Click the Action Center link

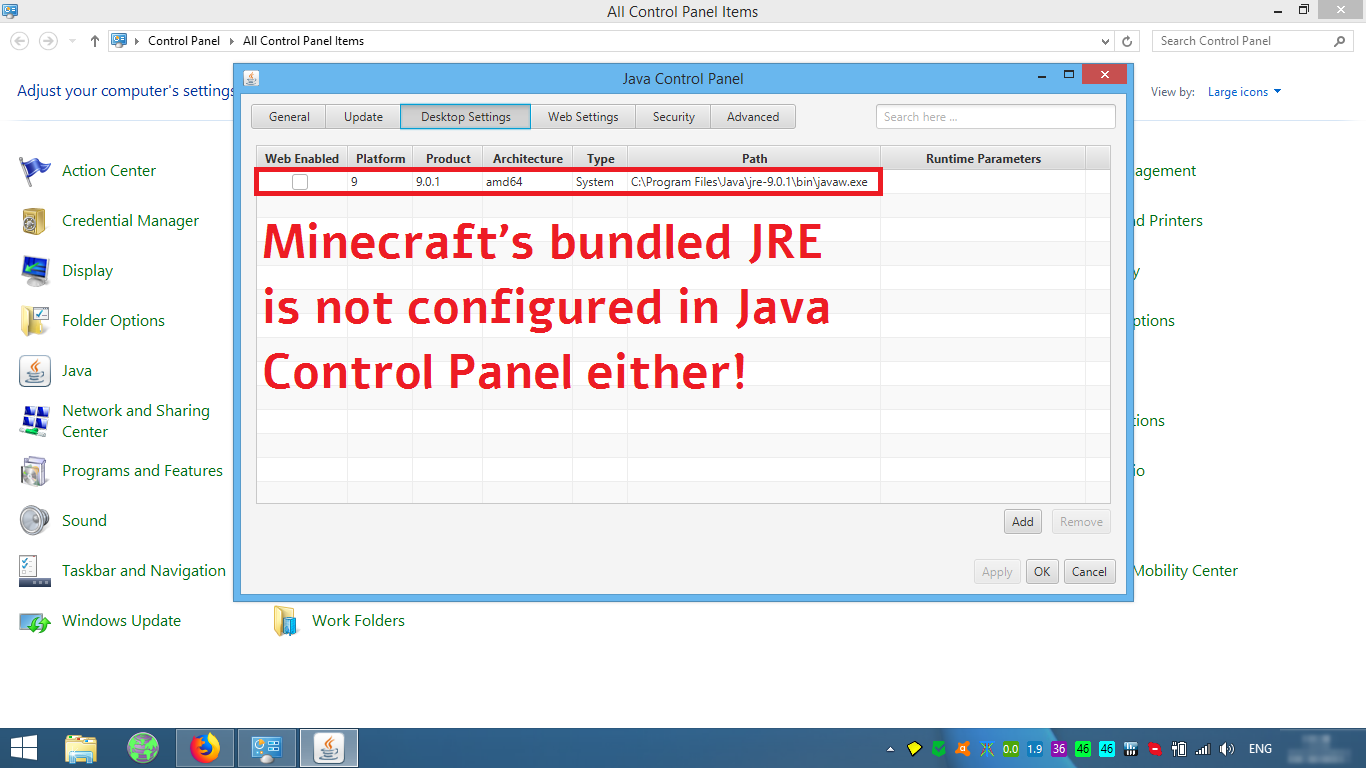(x=109, y=171)
